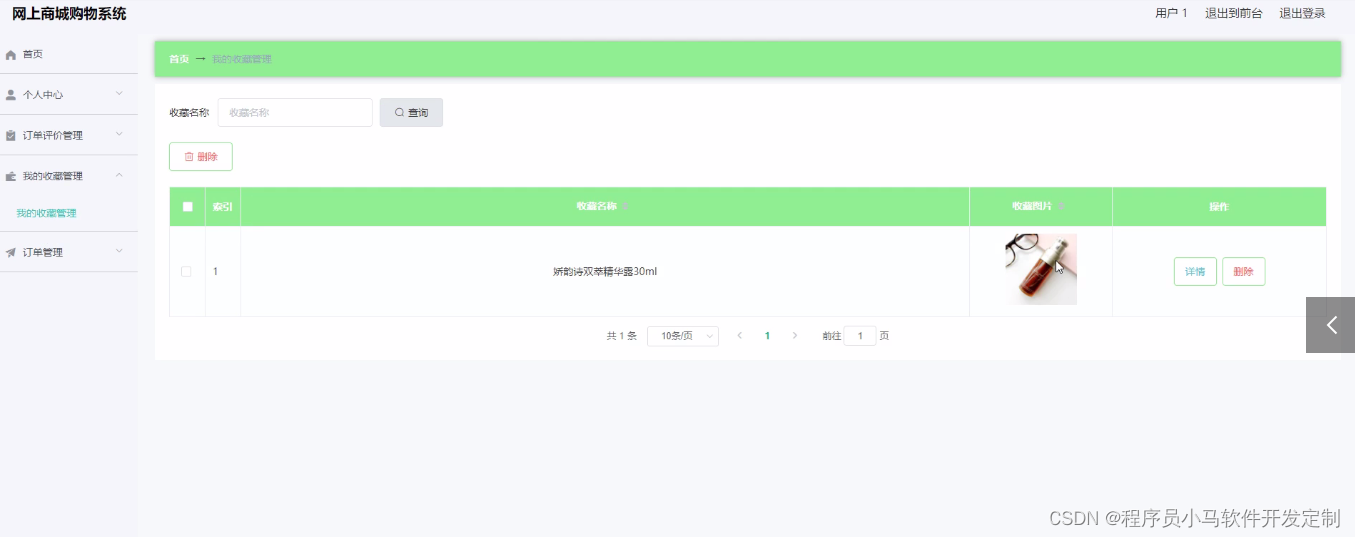The height and width of the screenshot is (537, 1355).
Task: Click the home icon beside 首页
Action: pyautogui.click(x=11, y=55)
